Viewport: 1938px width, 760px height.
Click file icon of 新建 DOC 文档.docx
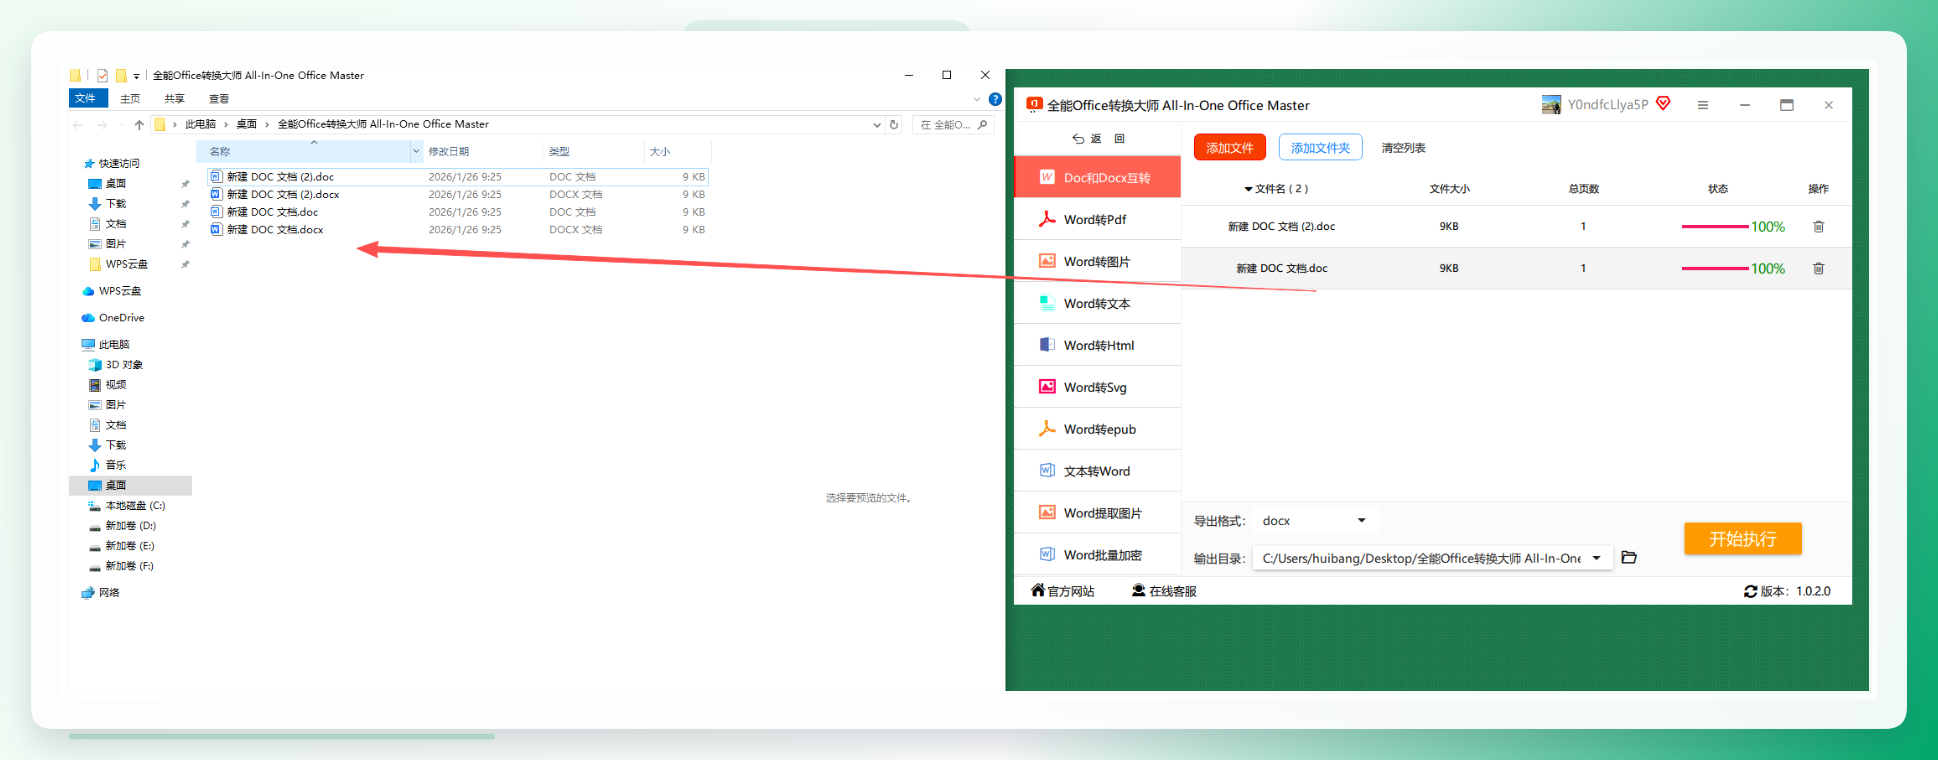pos(216,230)
